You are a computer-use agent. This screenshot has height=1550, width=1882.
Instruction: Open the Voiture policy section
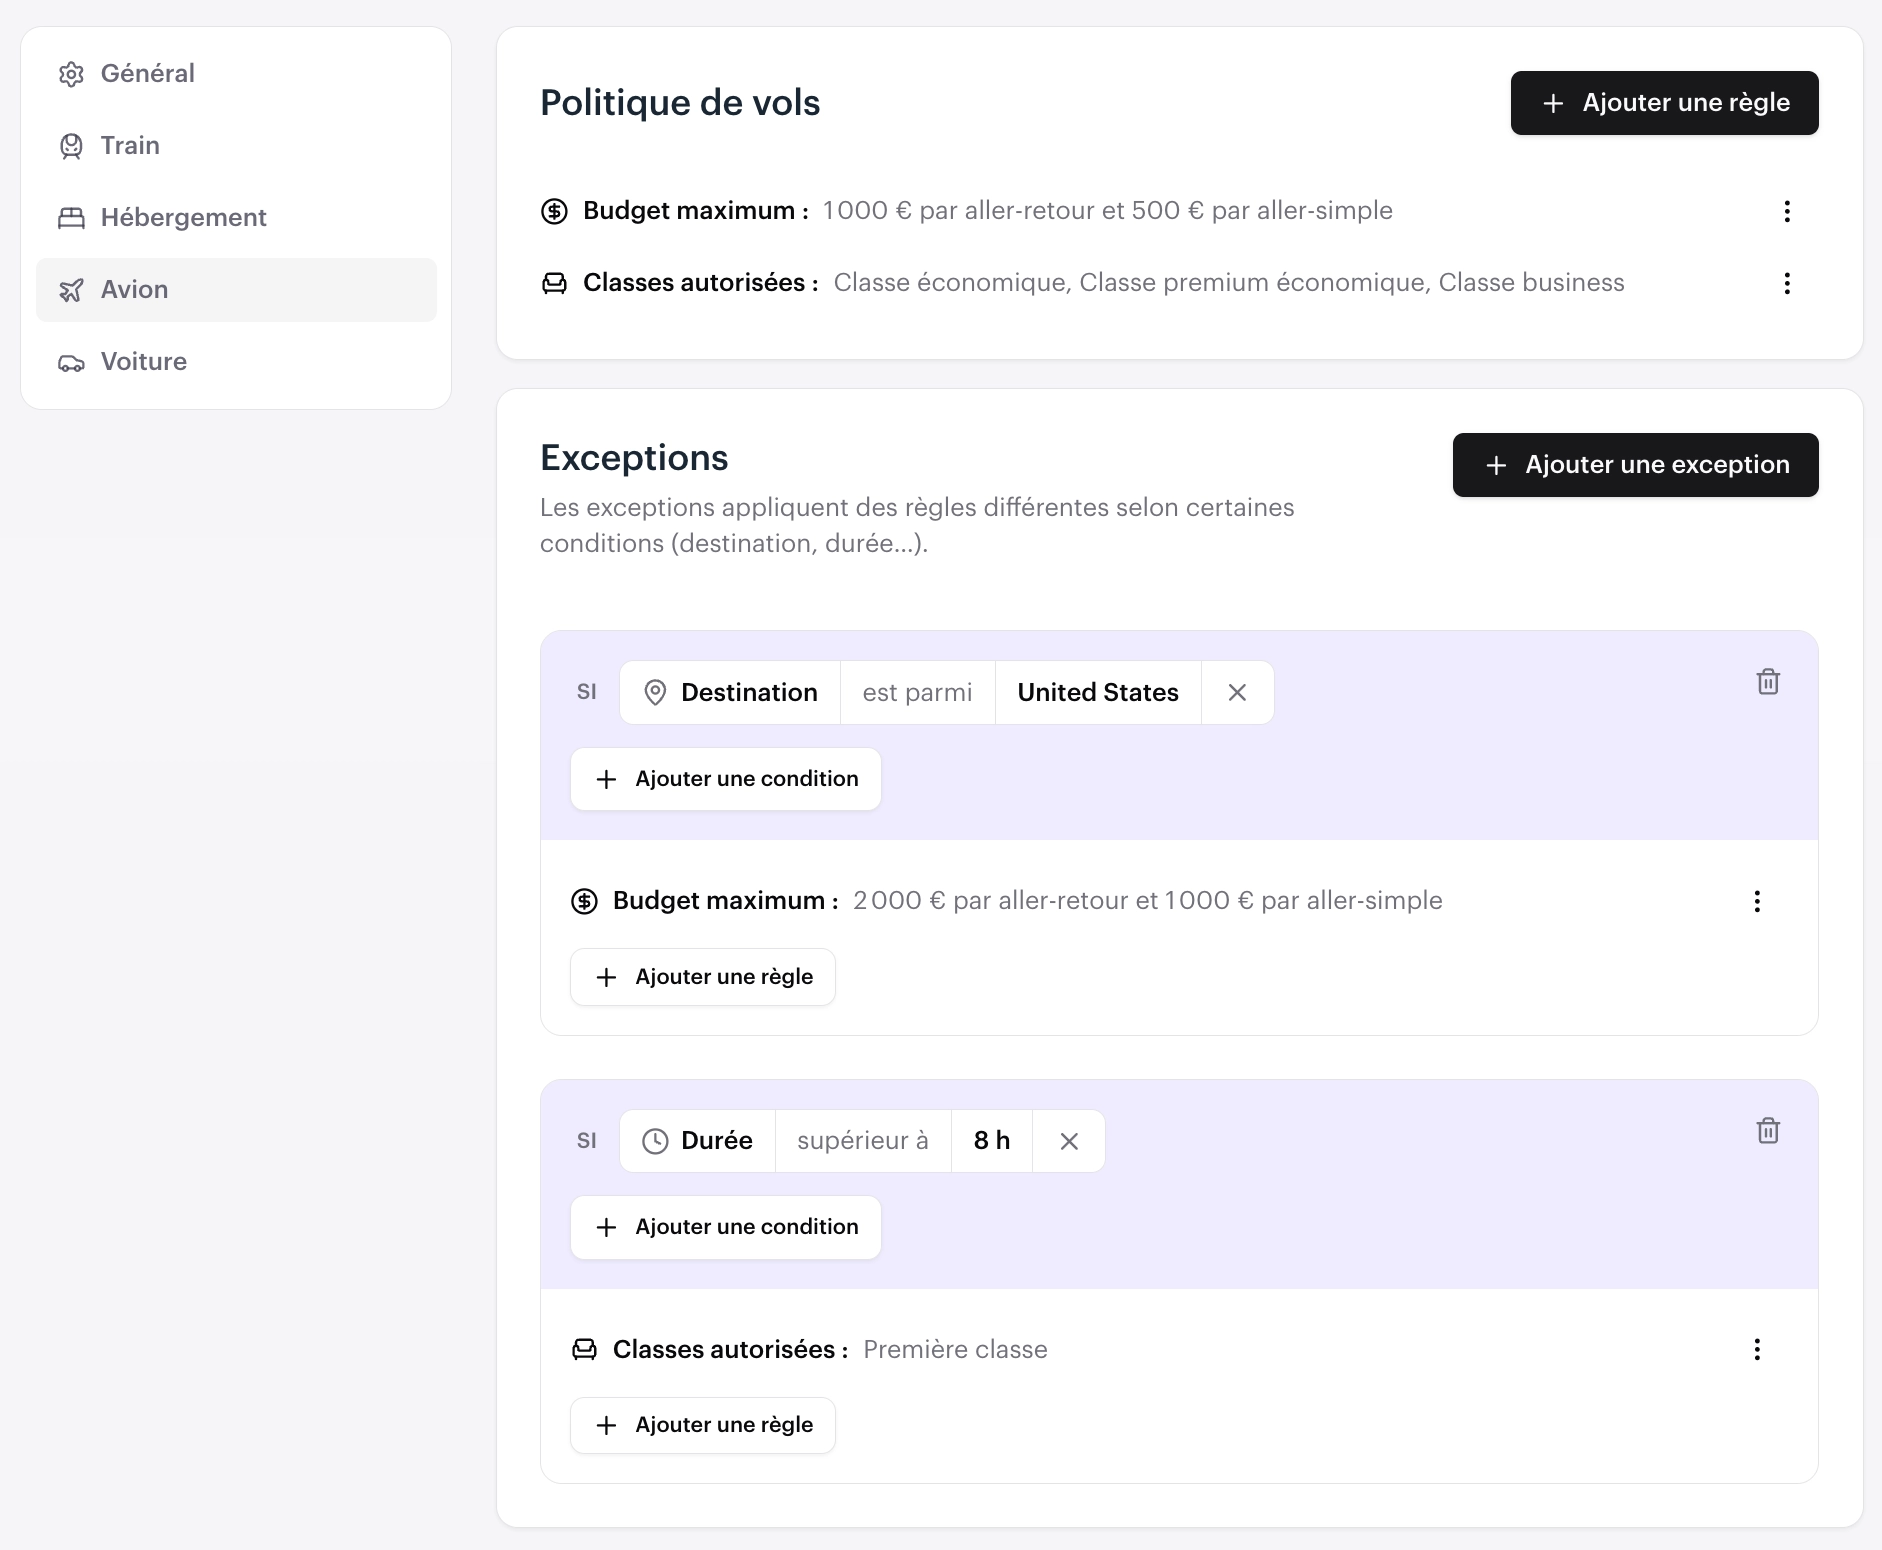[236, 362]
